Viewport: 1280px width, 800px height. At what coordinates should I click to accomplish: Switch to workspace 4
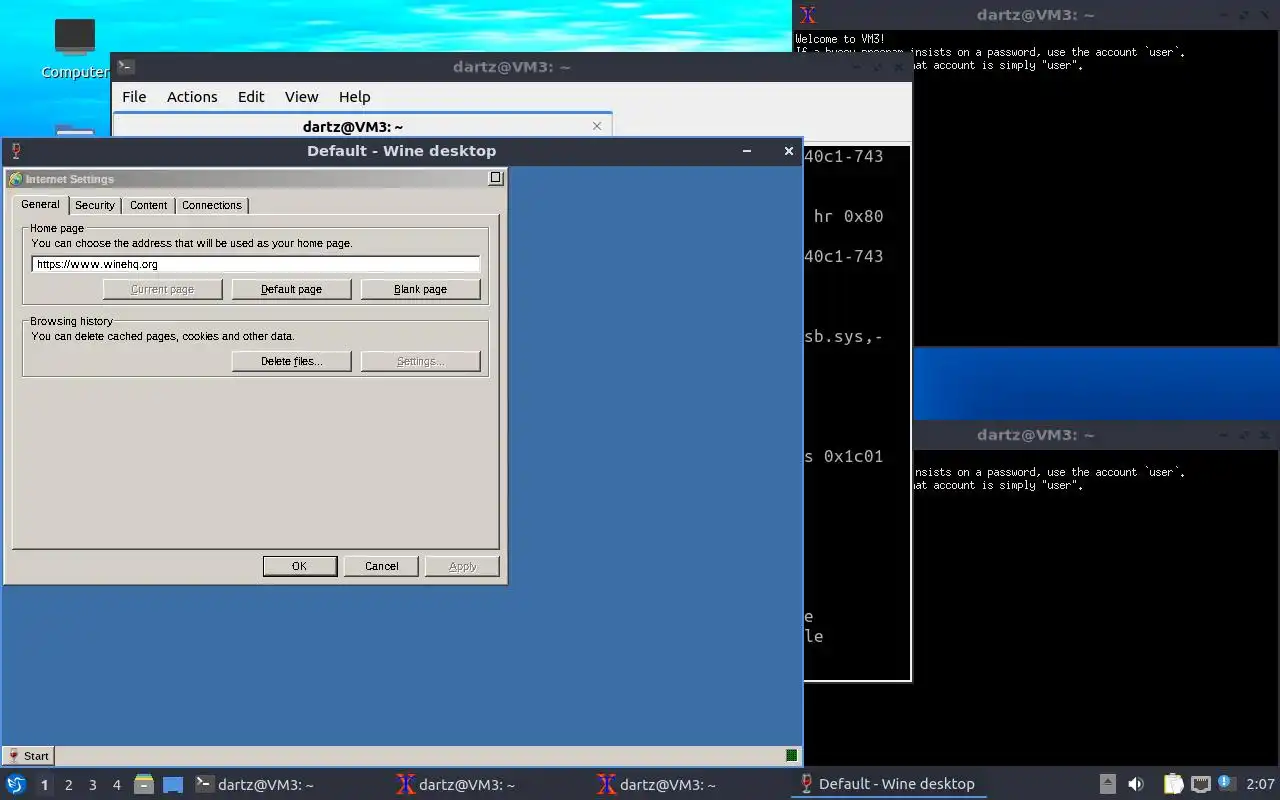point(116,785)
